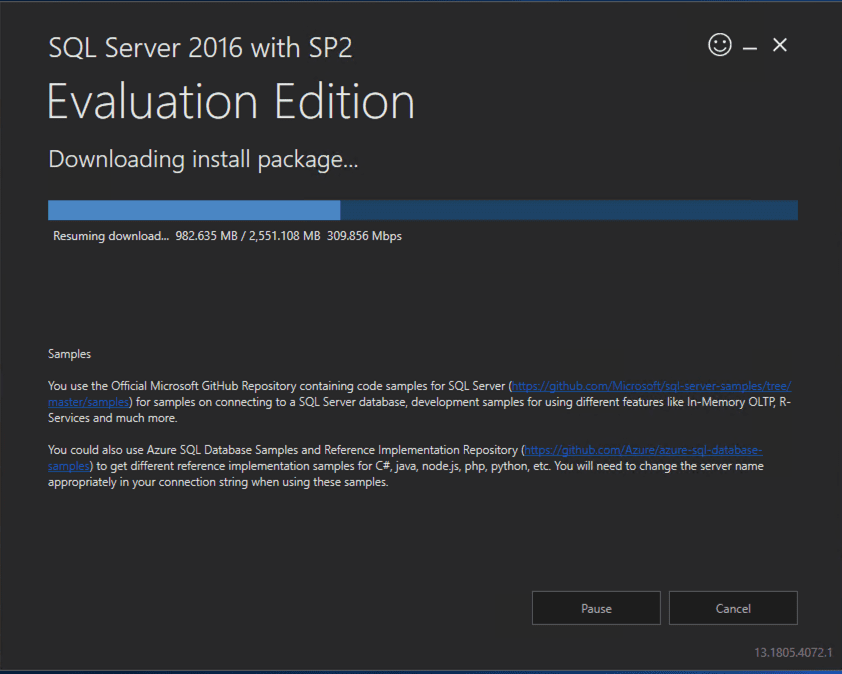
Task: Click the smiley feedback icon
Action: [719, 45]
